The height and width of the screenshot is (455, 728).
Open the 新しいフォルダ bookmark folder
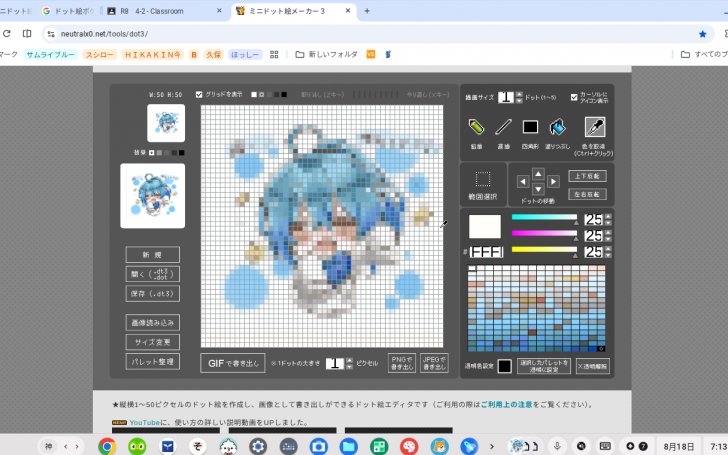tap(327, 55)
